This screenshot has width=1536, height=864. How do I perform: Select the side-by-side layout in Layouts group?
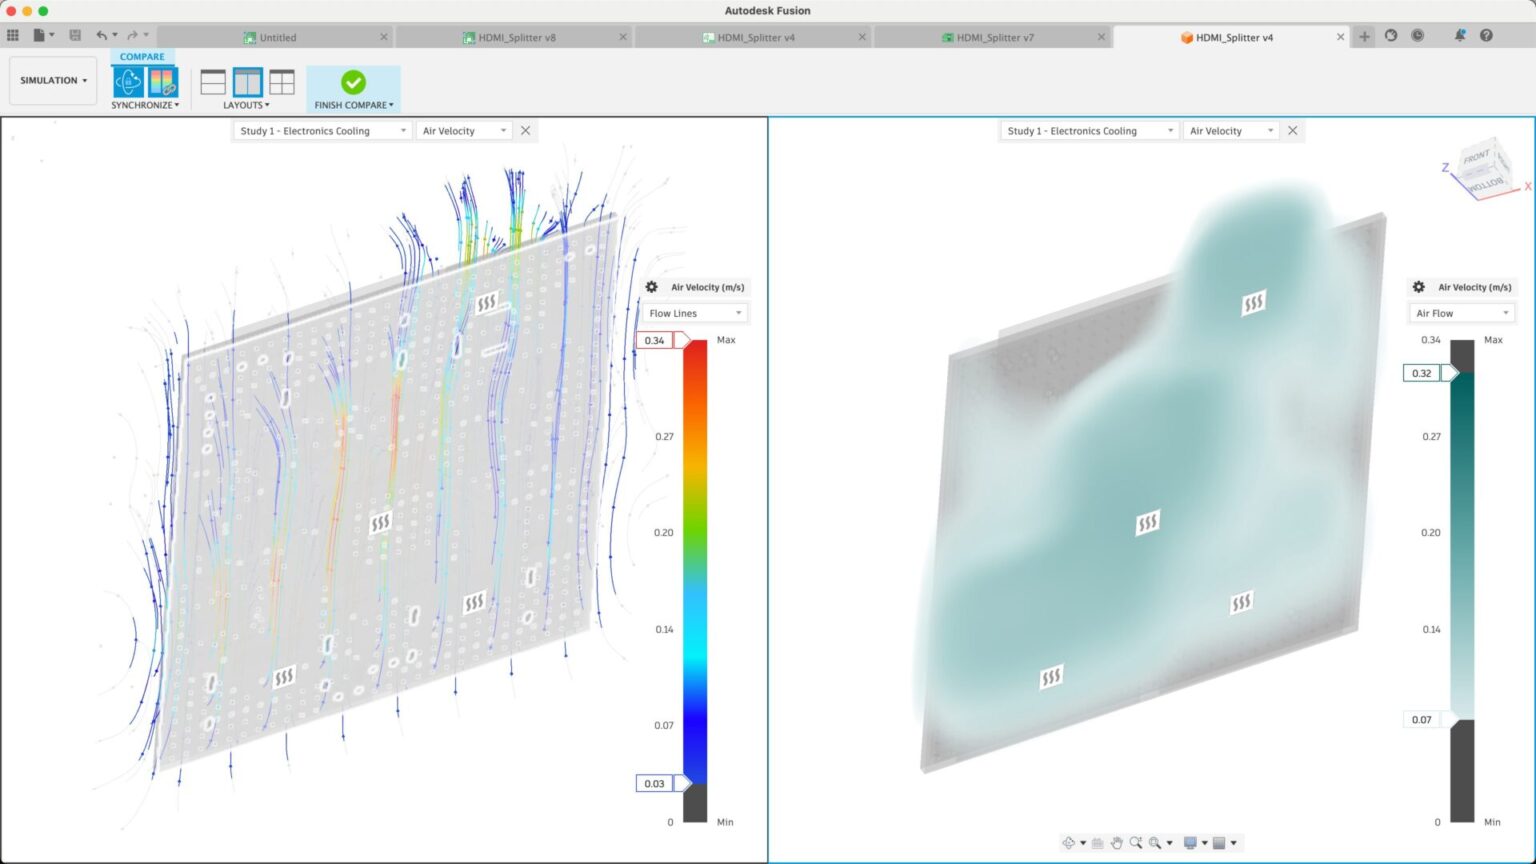(x=247, y=84)
